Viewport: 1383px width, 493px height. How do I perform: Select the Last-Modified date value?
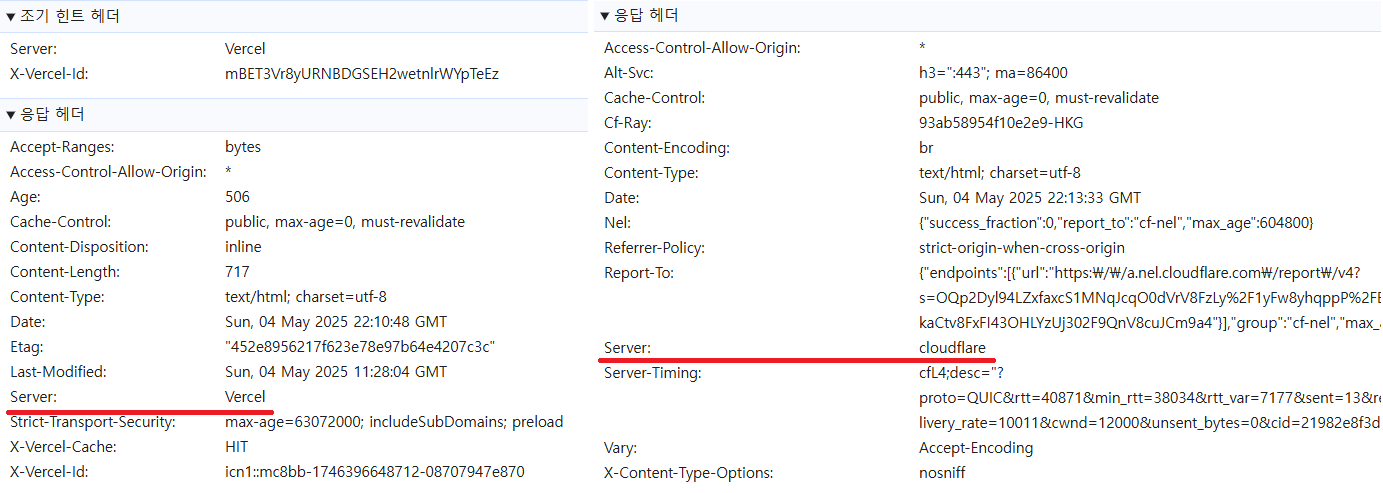point(336,372)
